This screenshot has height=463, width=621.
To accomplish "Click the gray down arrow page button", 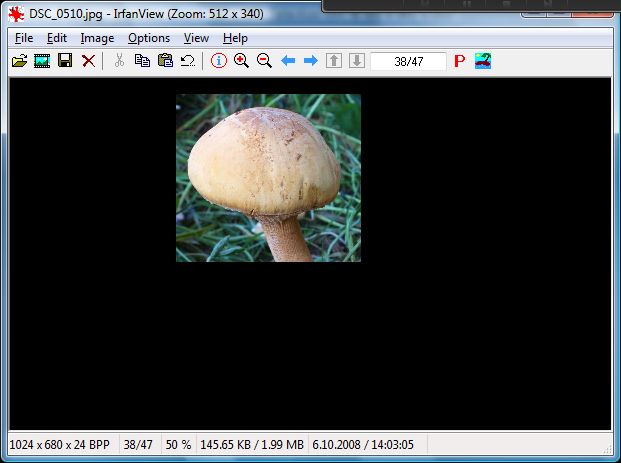I will point(357,61).
